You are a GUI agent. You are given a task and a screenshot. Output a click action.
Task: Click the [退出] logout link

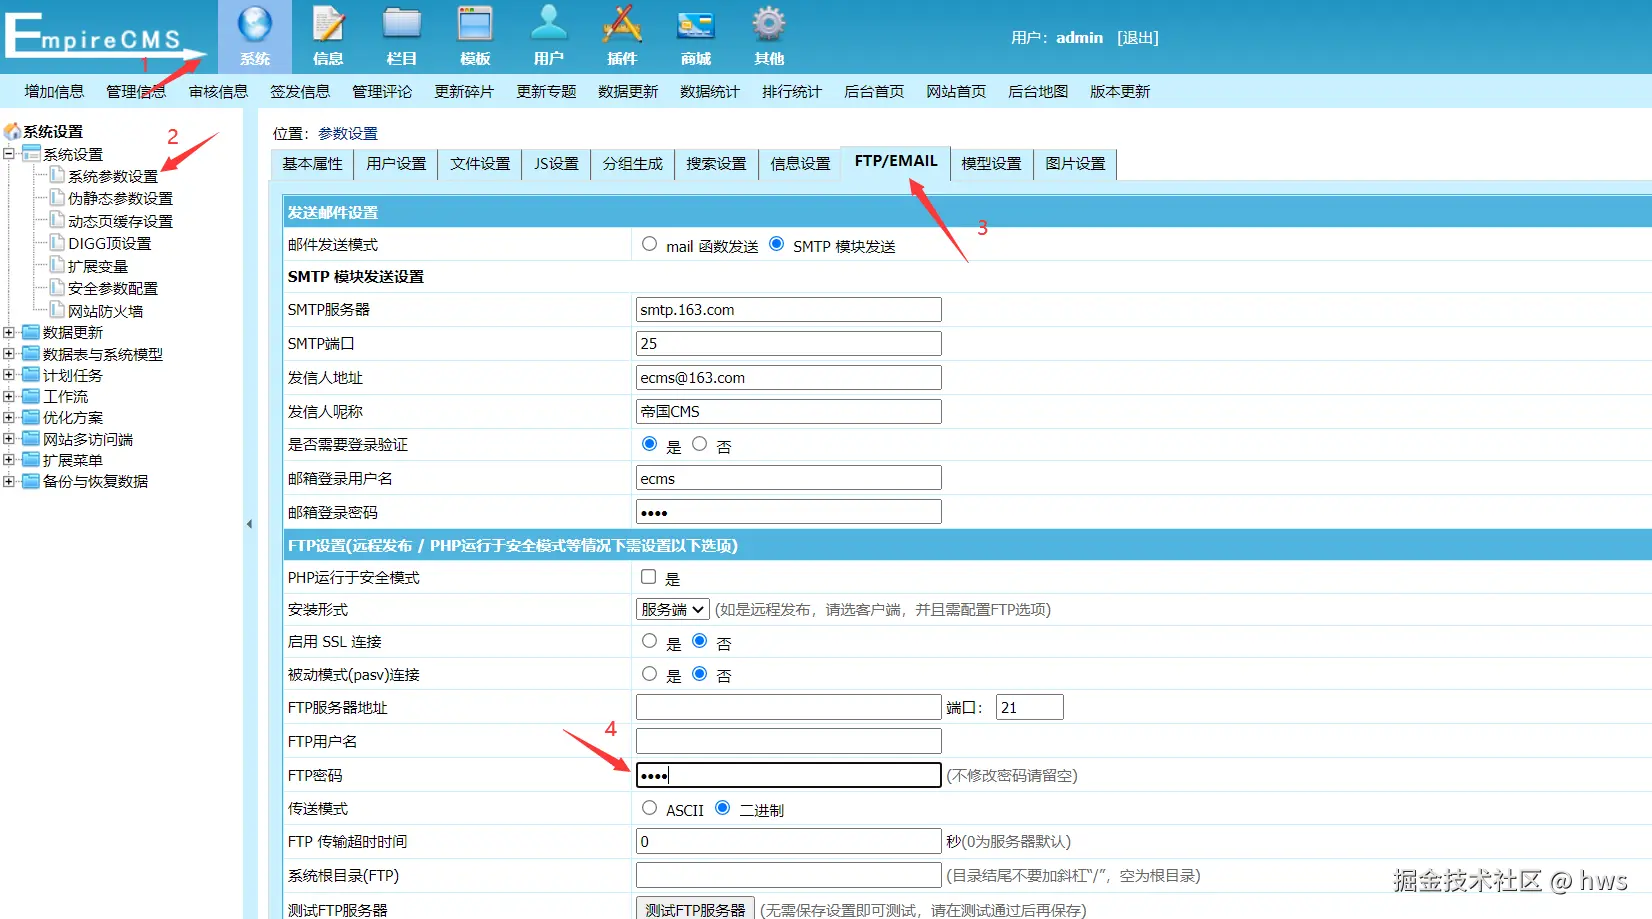coord(1138,38)
